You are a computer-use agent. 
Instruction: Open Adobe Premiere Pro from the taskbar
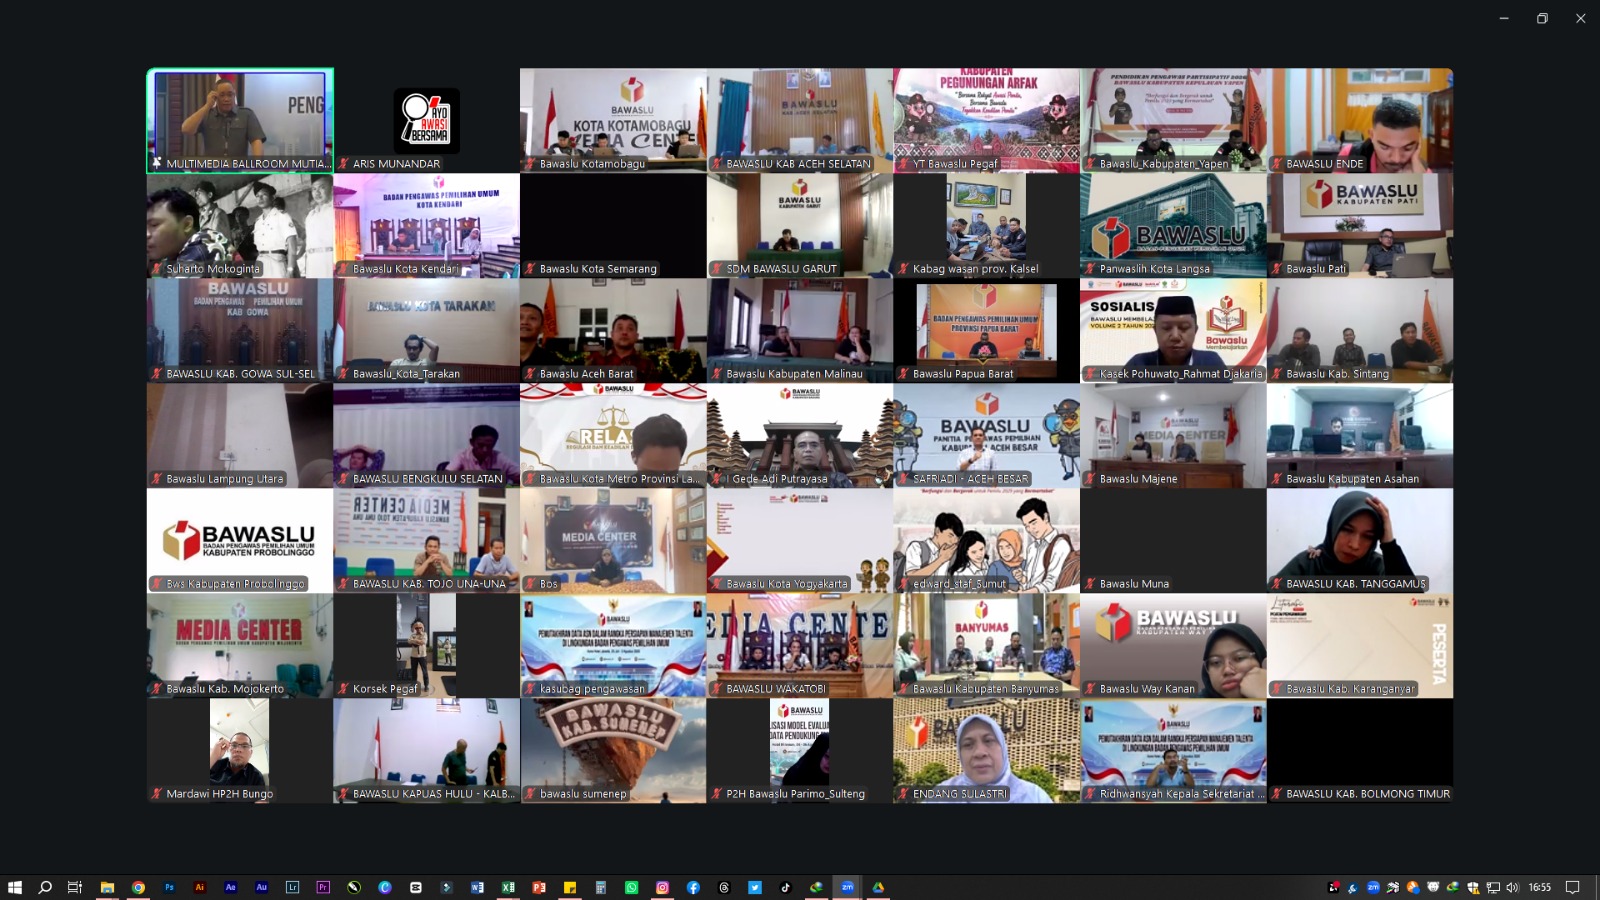[323, 887]
